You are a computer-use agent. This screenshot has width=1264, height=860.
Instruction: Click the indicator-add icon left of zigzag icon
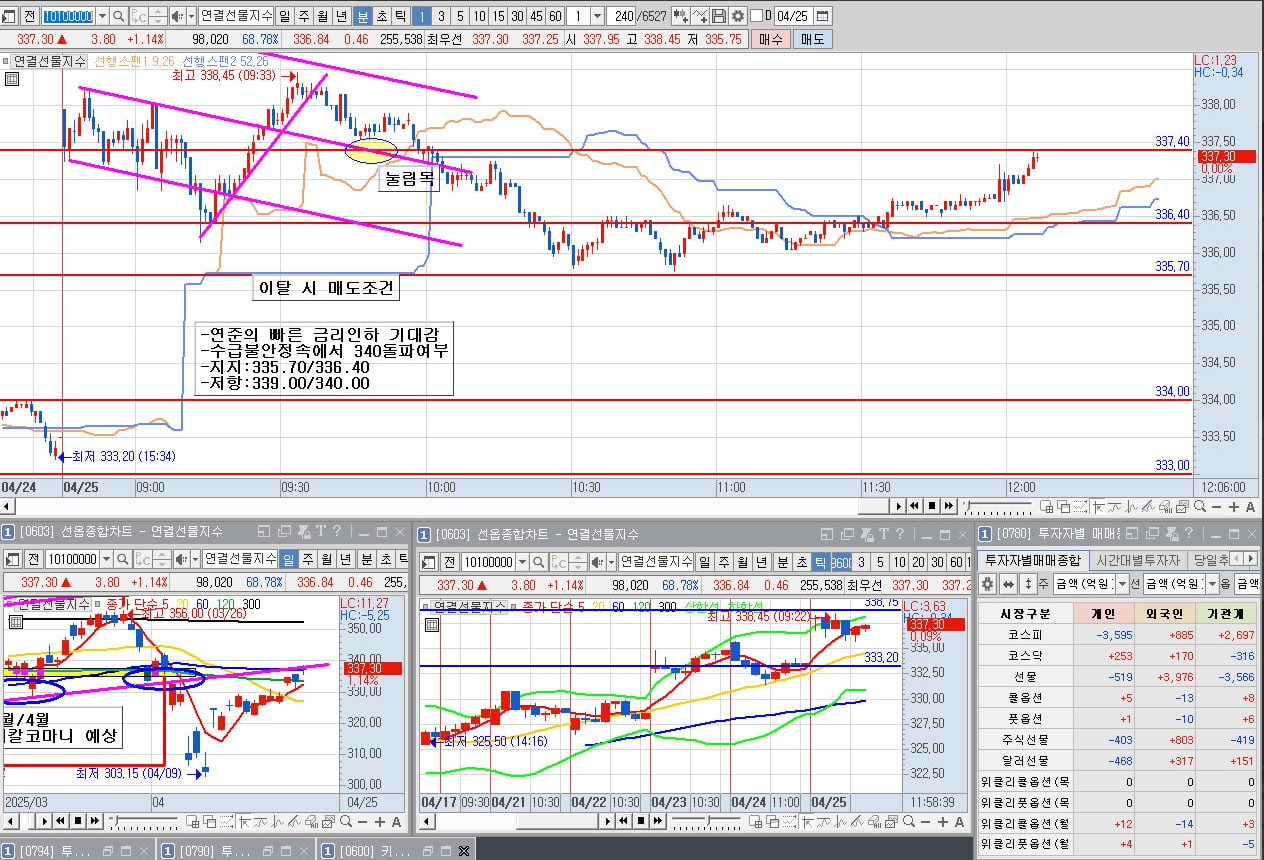[x=681, y=16]
